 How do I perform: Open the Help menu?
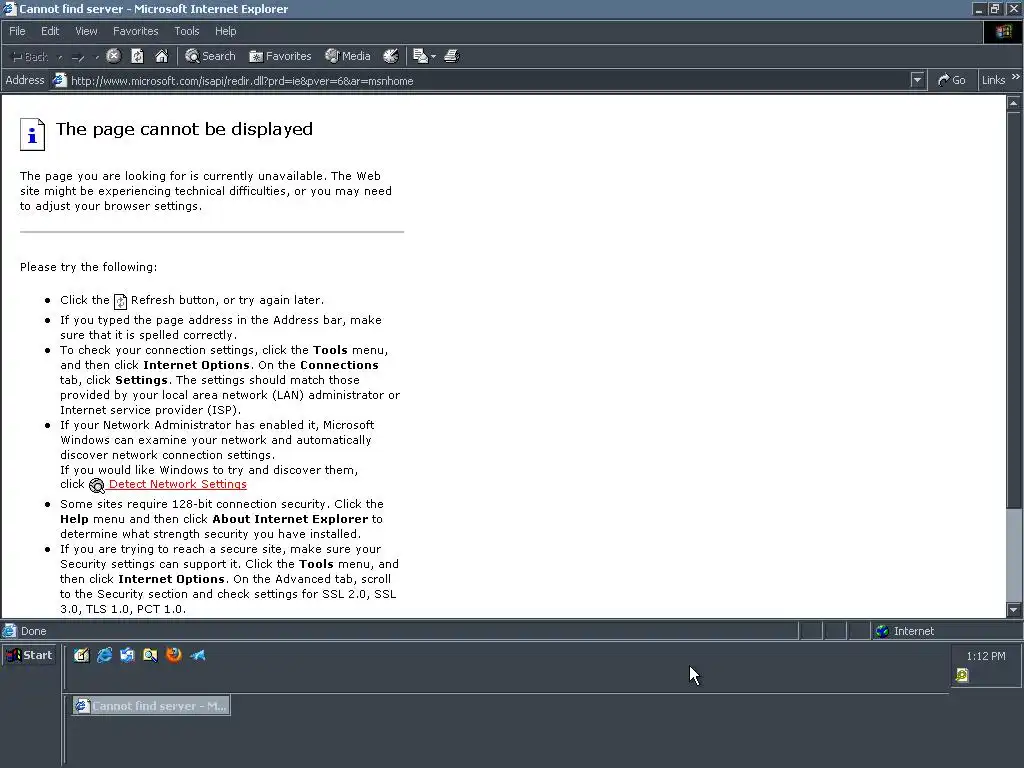pyautogui.click(x=225, y=31)
